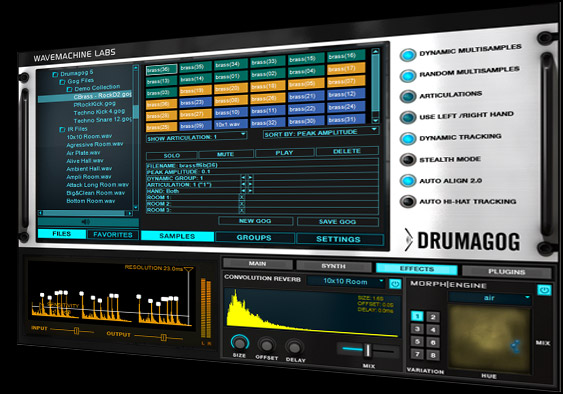Image resolution: width=563 pixels, height=394 pixels.
Task: Toggle the Convolution Reverb power button
Action: coord(395,284)
